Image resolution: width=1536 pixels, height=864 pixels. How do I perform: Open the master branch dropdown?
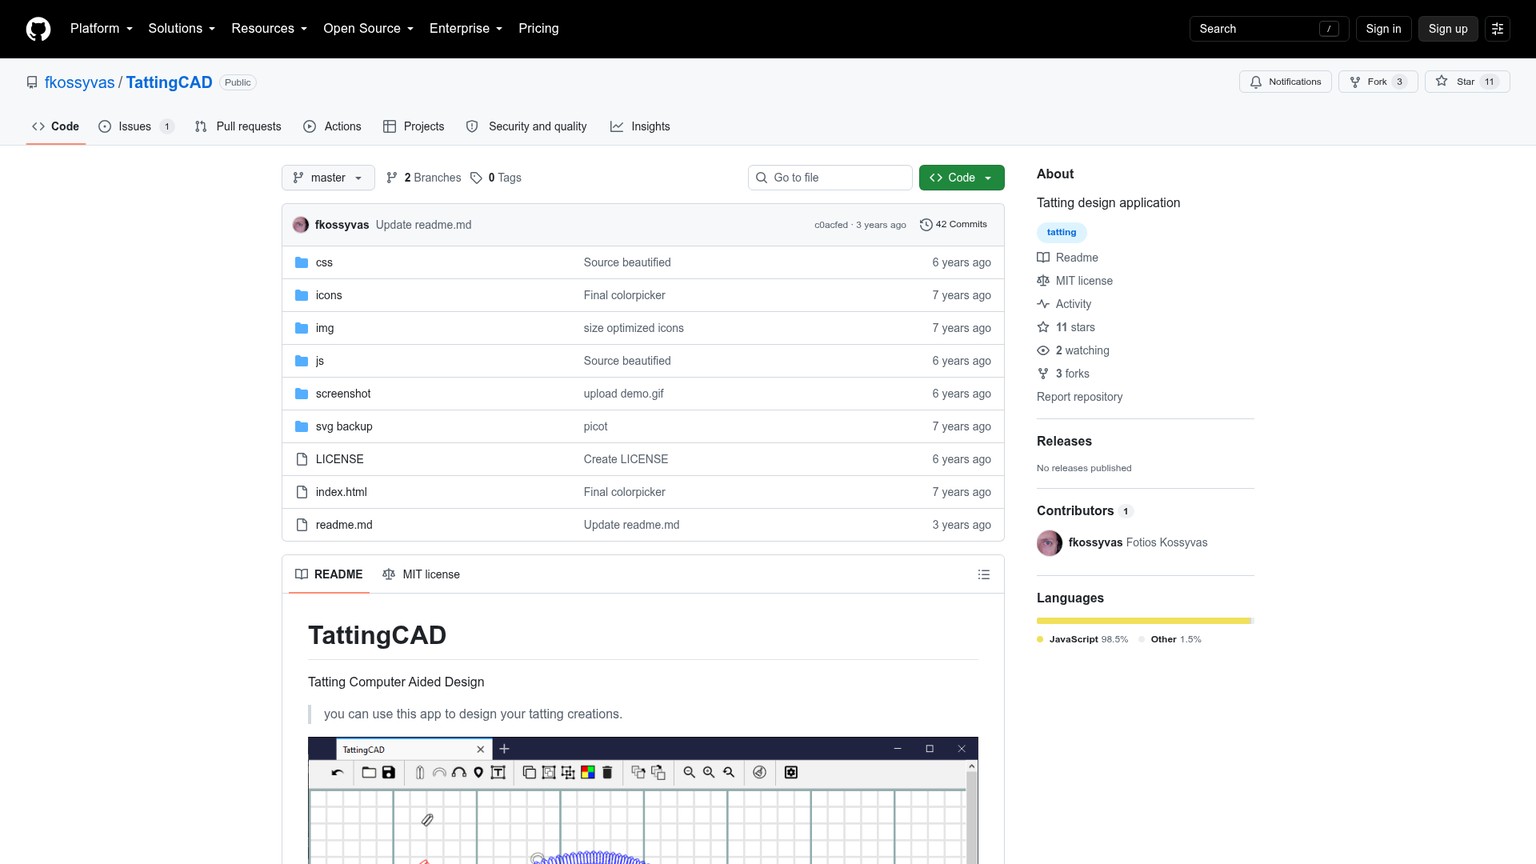pos(328,178)
